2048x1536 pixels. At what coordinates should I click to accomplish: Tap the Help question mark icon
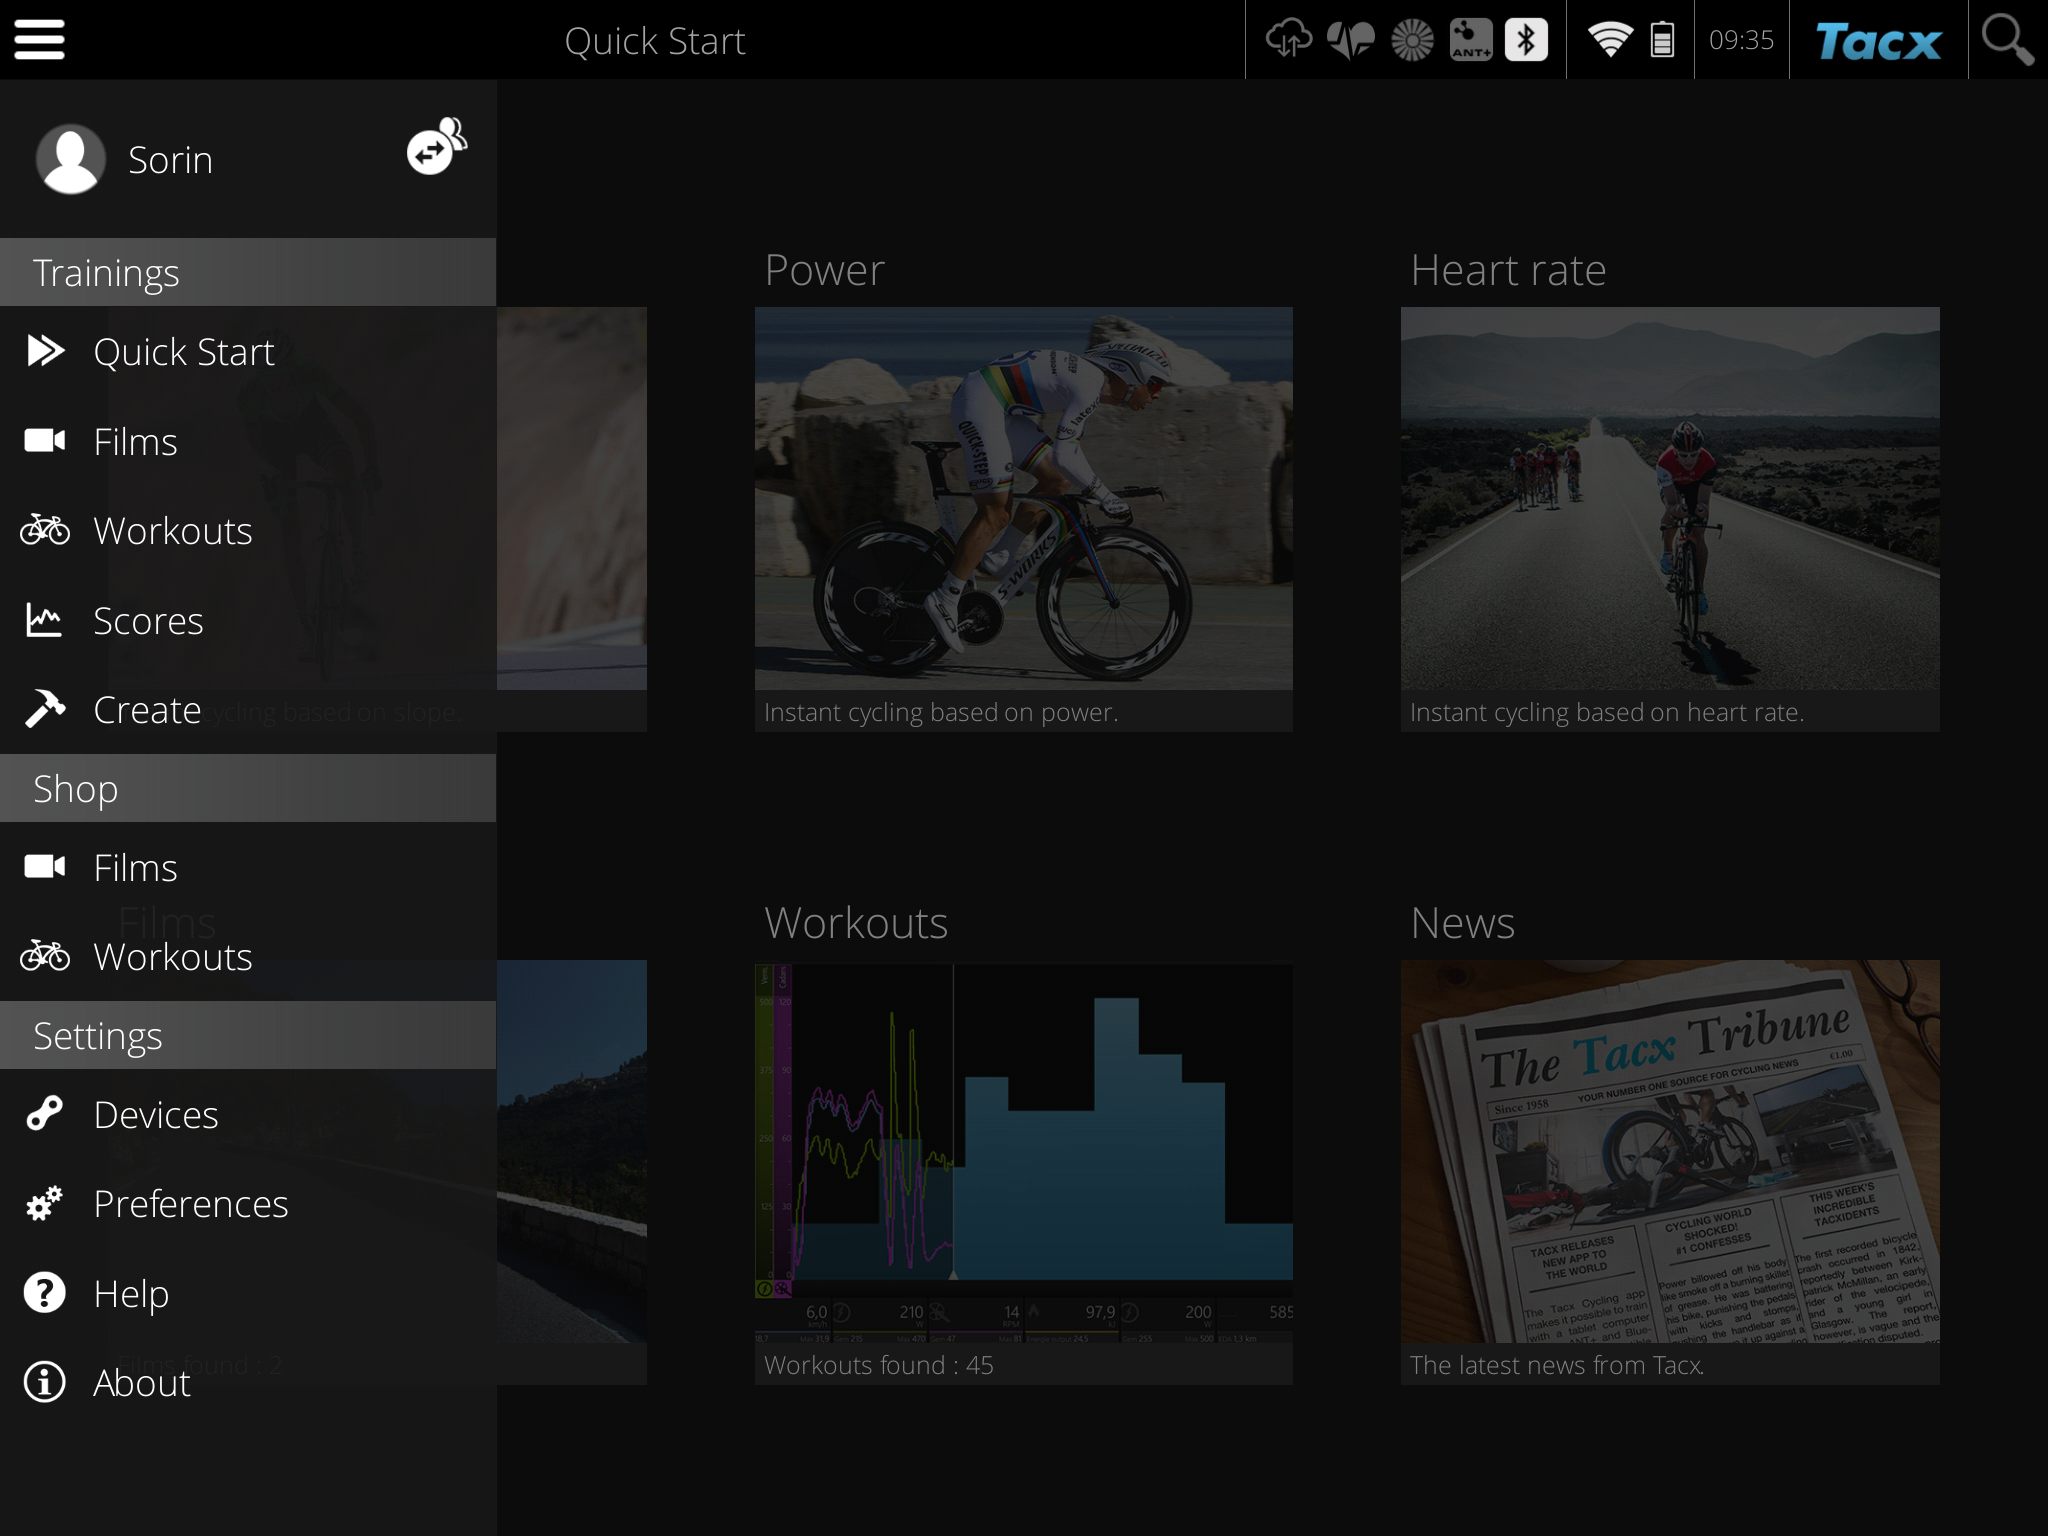click(x=45, y=1293)
